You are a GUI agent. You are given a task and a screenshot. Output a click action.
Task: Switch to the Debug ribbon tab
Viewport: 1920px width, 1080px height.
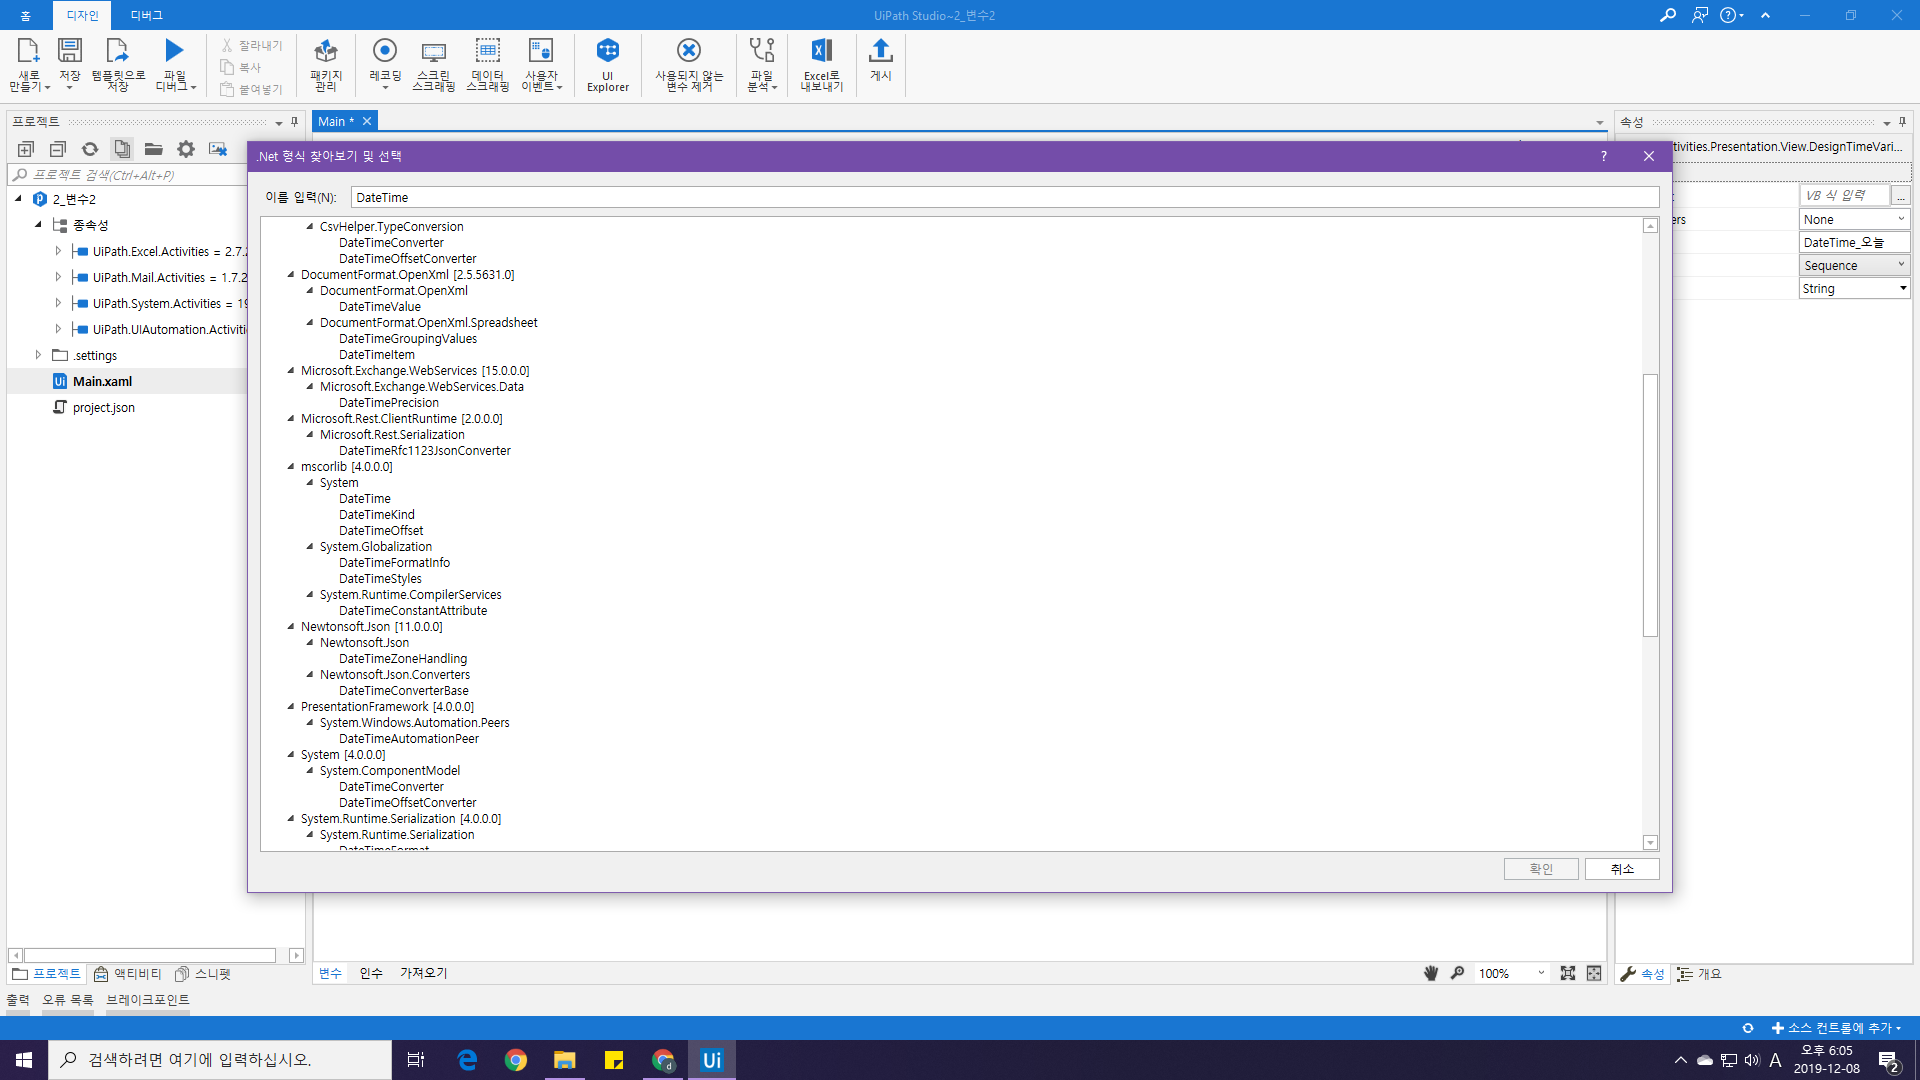146,15
